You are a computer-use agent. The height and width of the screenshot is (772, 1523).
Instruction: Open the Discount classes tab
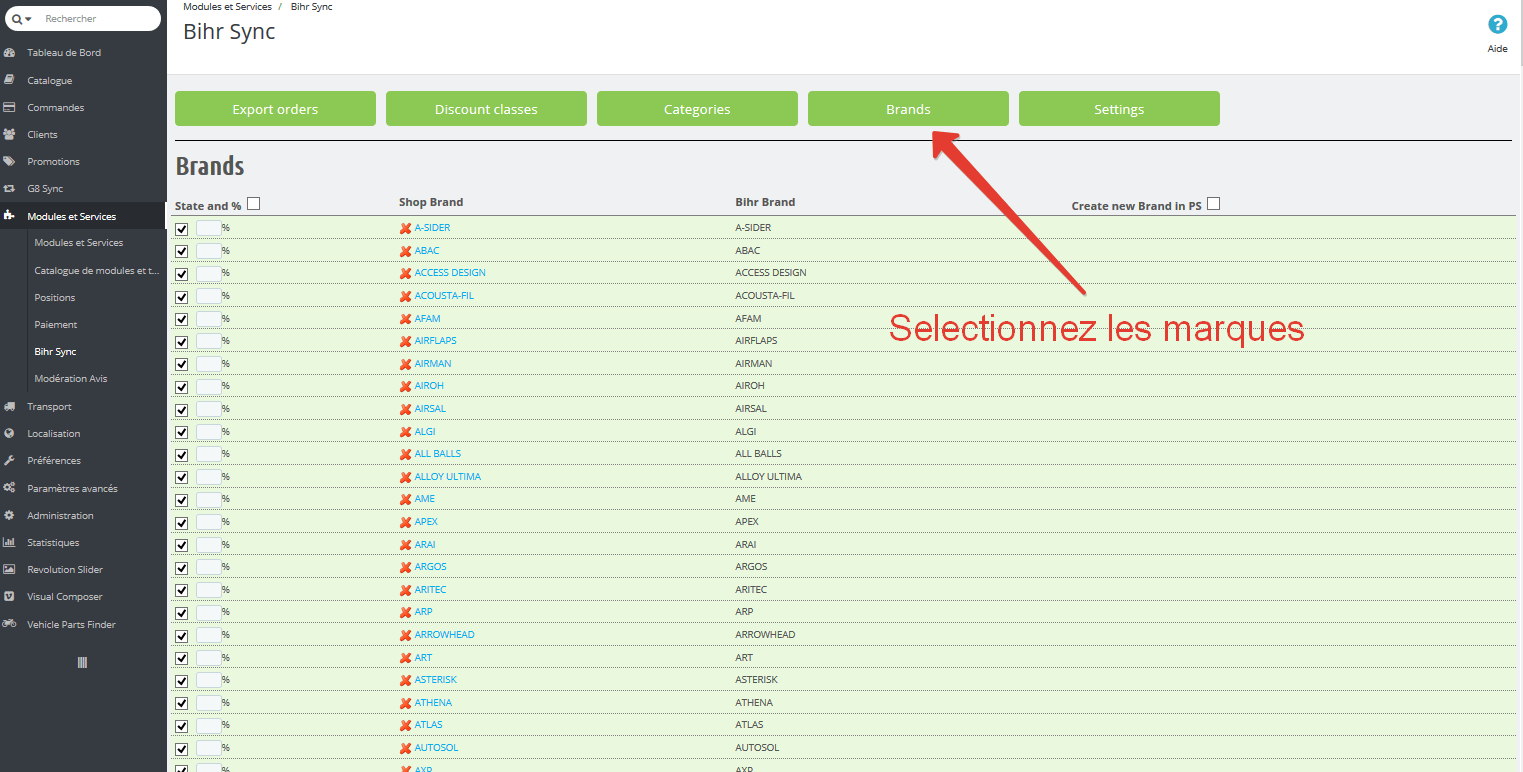pyautogui.click(x=486, y=109)
